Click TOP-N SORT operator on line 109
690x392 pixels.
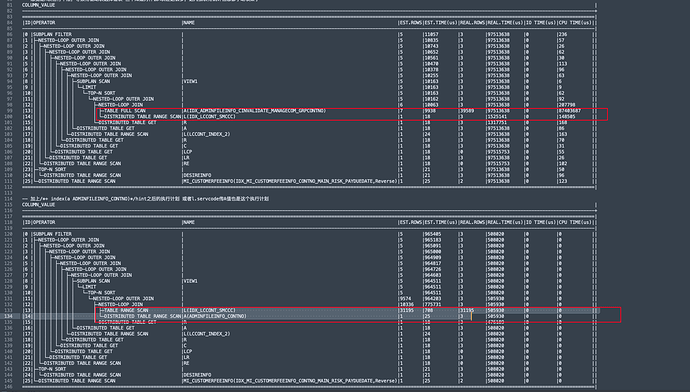pos(52,169)
